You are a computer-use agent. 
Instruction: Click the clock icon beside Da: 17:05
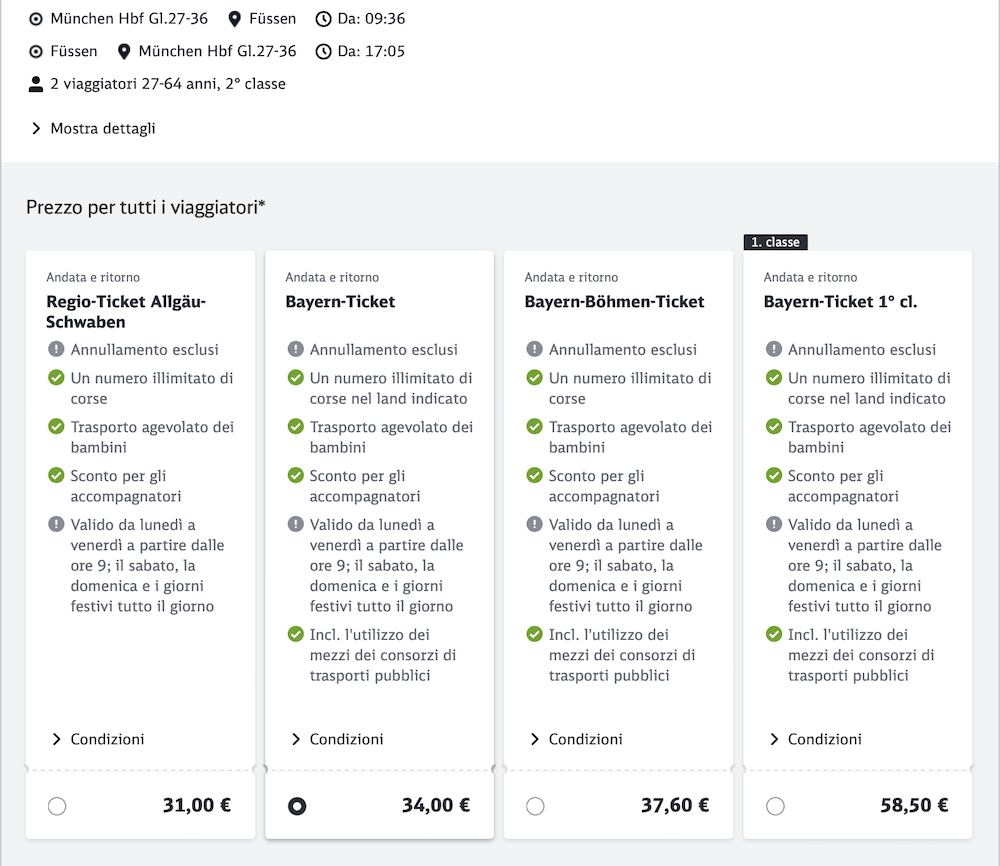323,51
